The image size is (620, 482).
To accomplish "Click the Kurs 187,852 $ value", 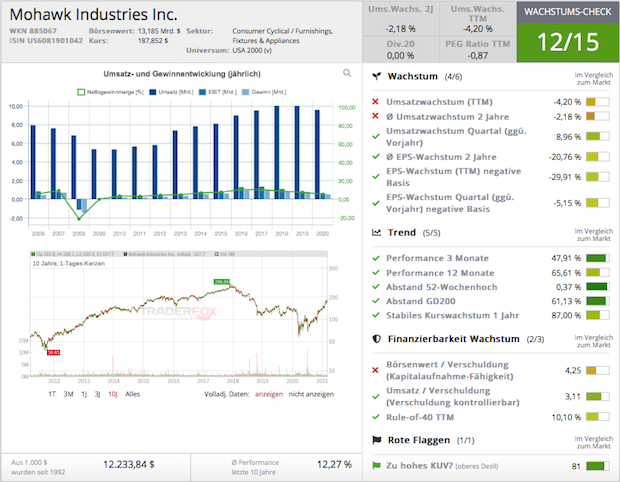I will (x=153, y=41).
